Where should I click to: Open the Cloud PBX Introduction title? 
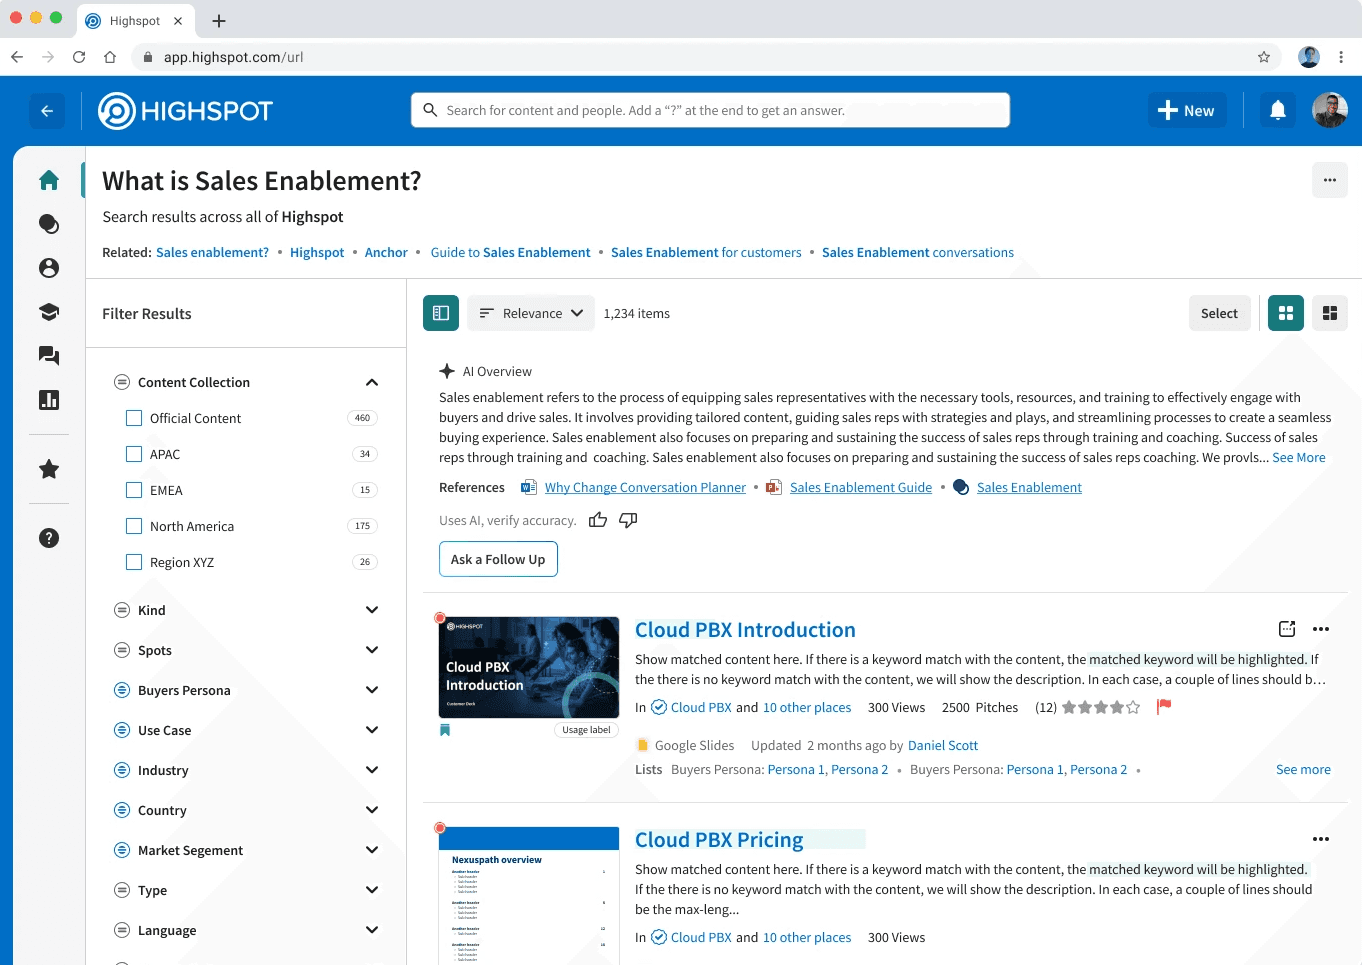[745, 630]
